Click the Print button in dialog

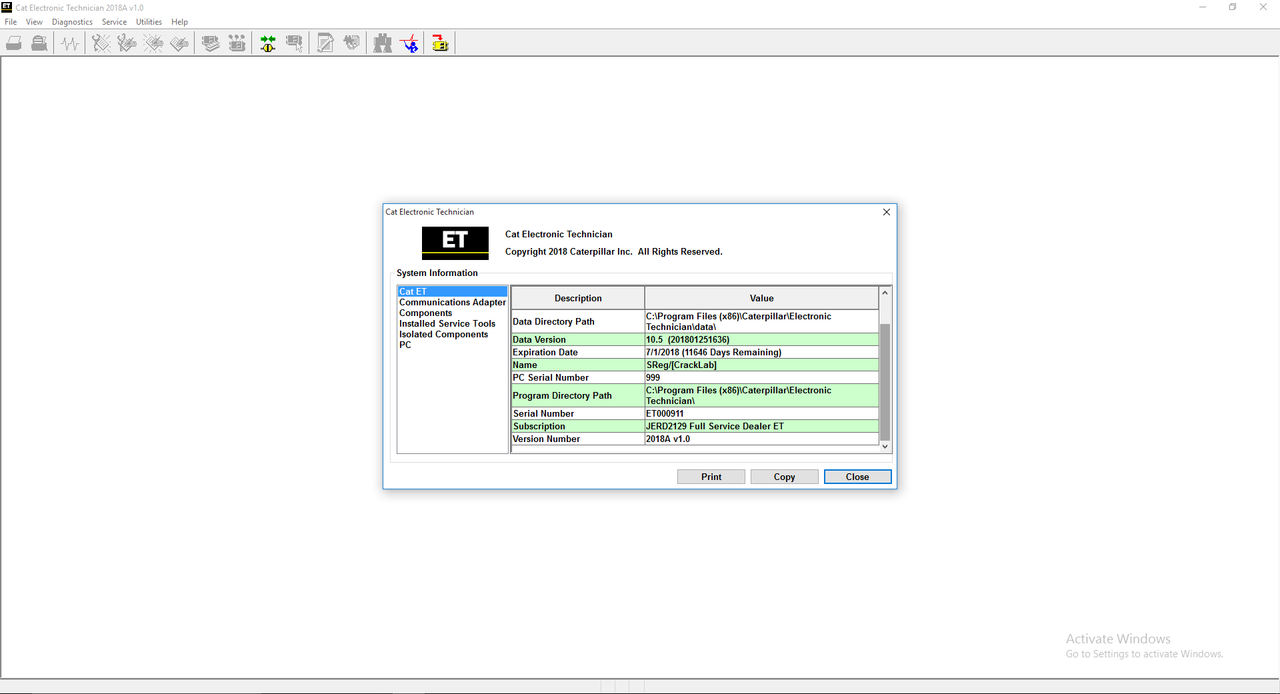(711, 477)
